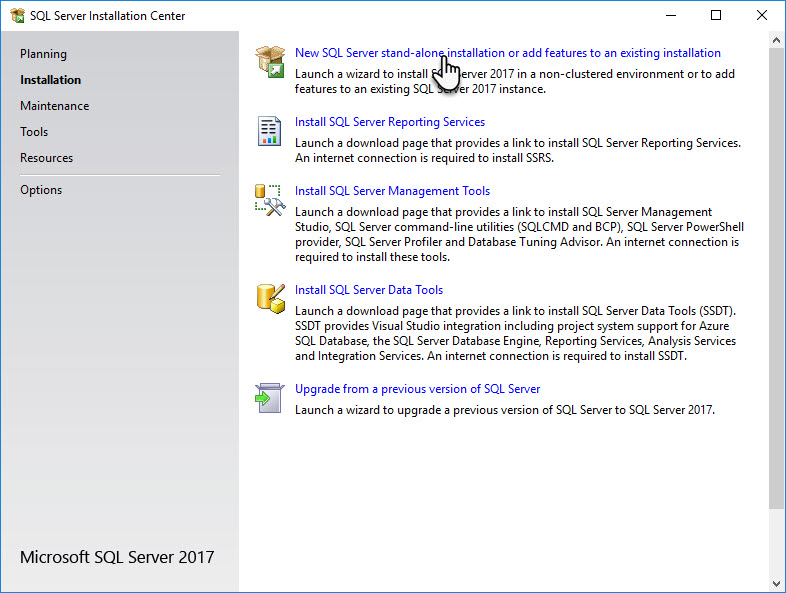Viewport: 786px width, 593px height.
Task: Click the 'Microsoft SQL Server 2017' label
Action: pos(117,557)
